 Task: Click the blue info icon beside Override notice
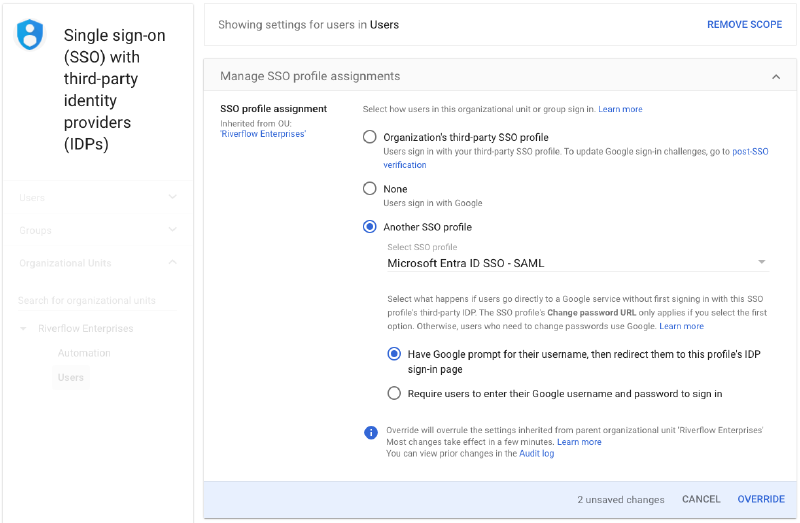[371, 433]
